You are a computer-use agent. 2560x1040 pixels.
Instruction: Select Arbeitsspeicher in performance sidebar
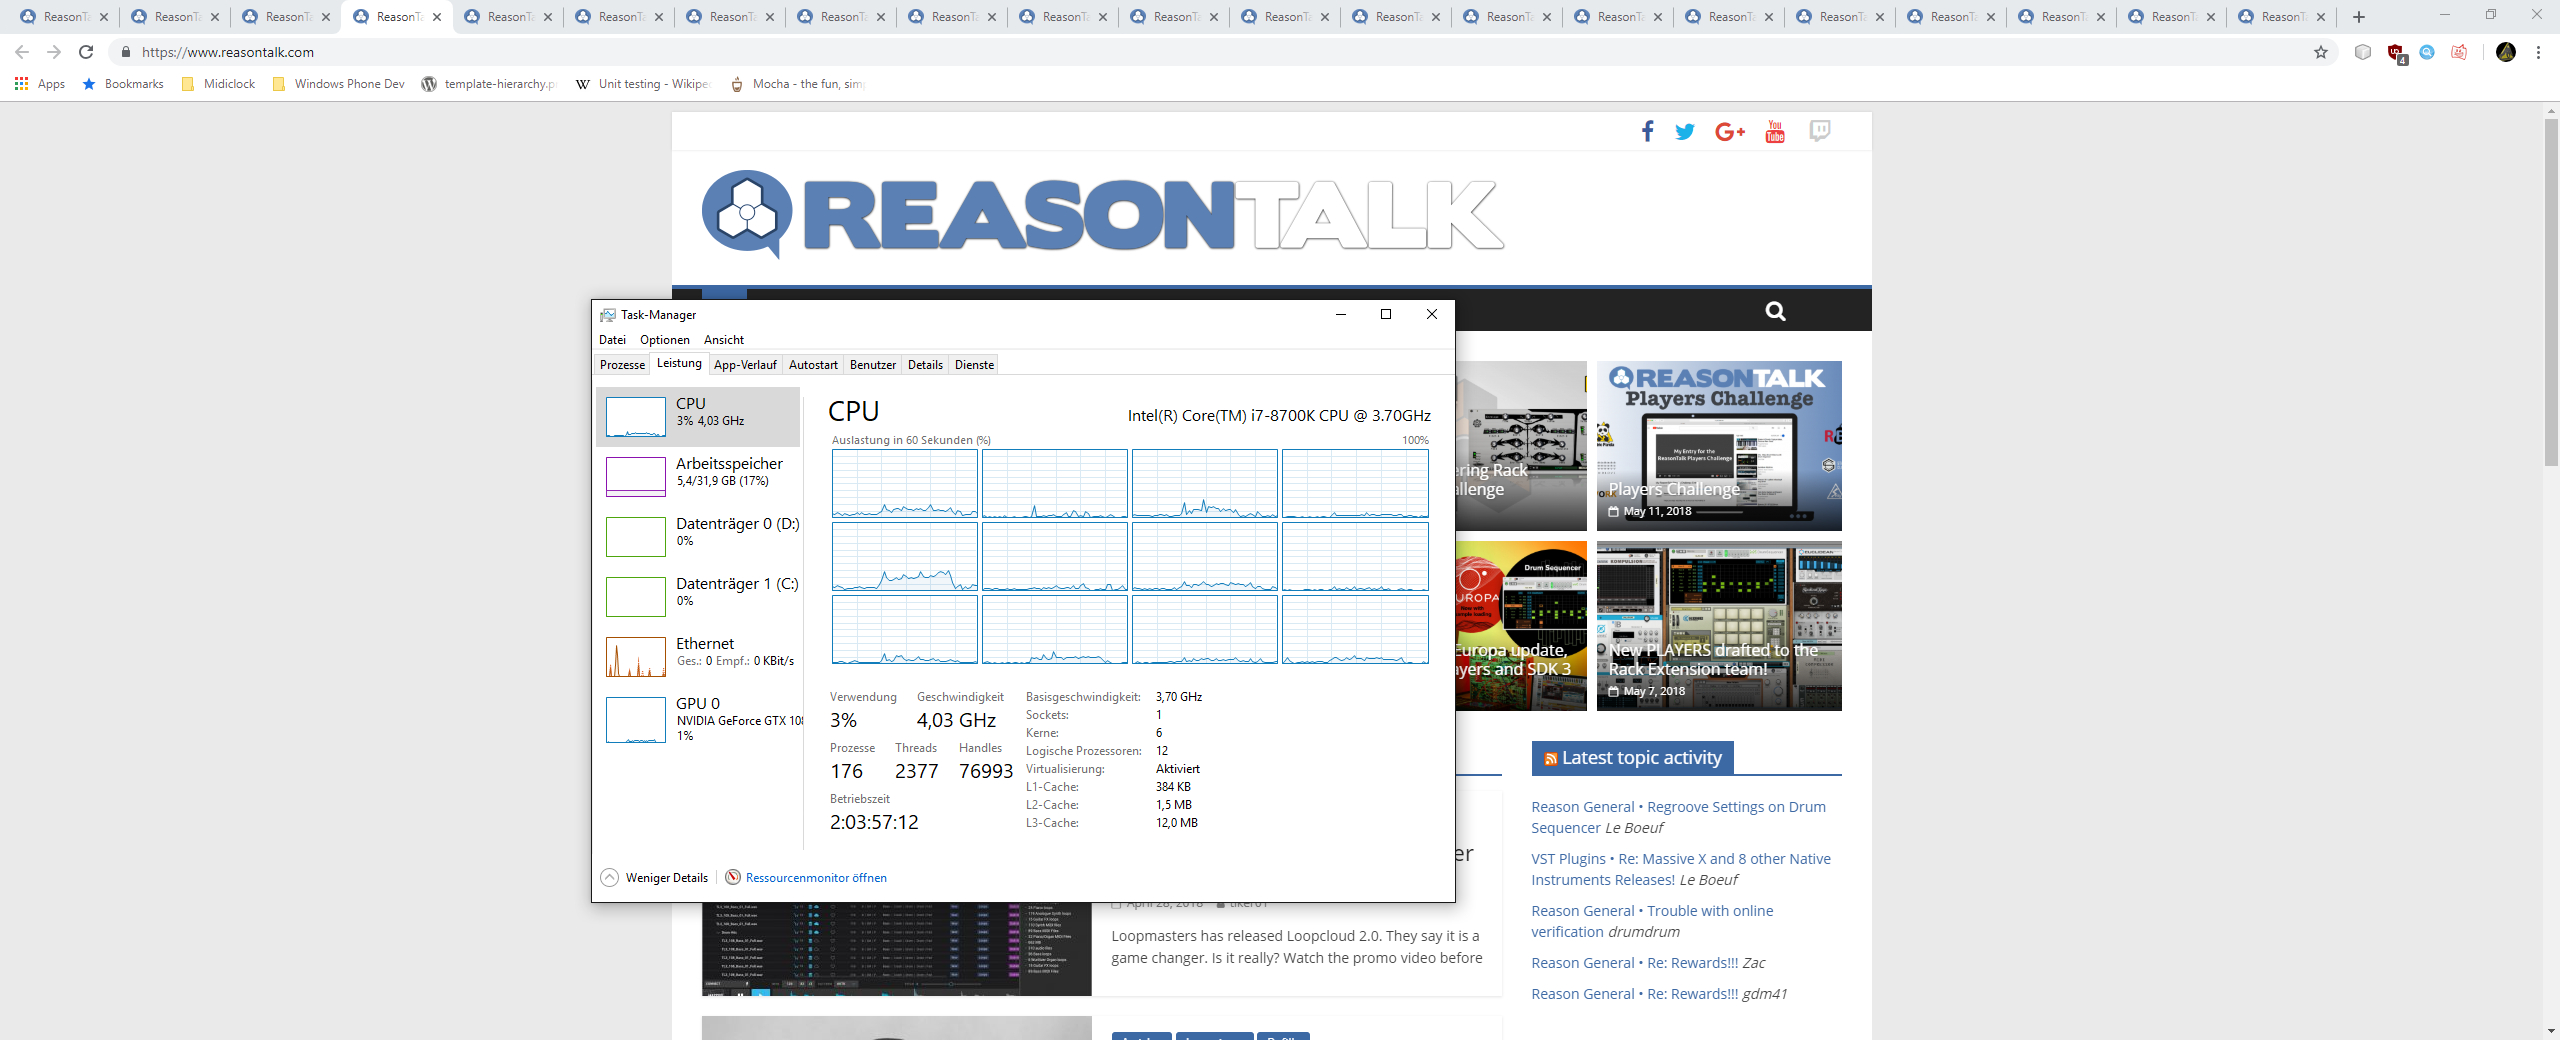[699, 477]
